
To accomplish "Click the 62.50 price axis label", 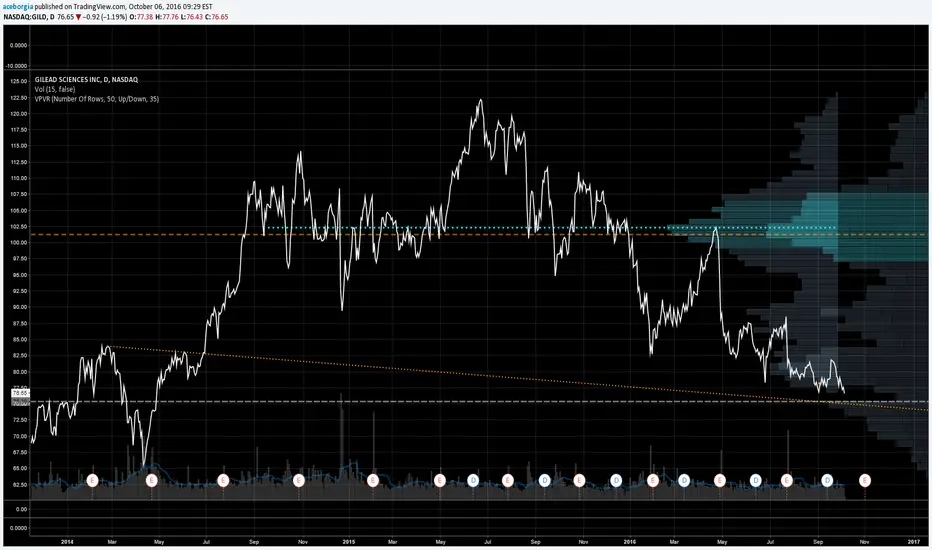I will (19, 485).
